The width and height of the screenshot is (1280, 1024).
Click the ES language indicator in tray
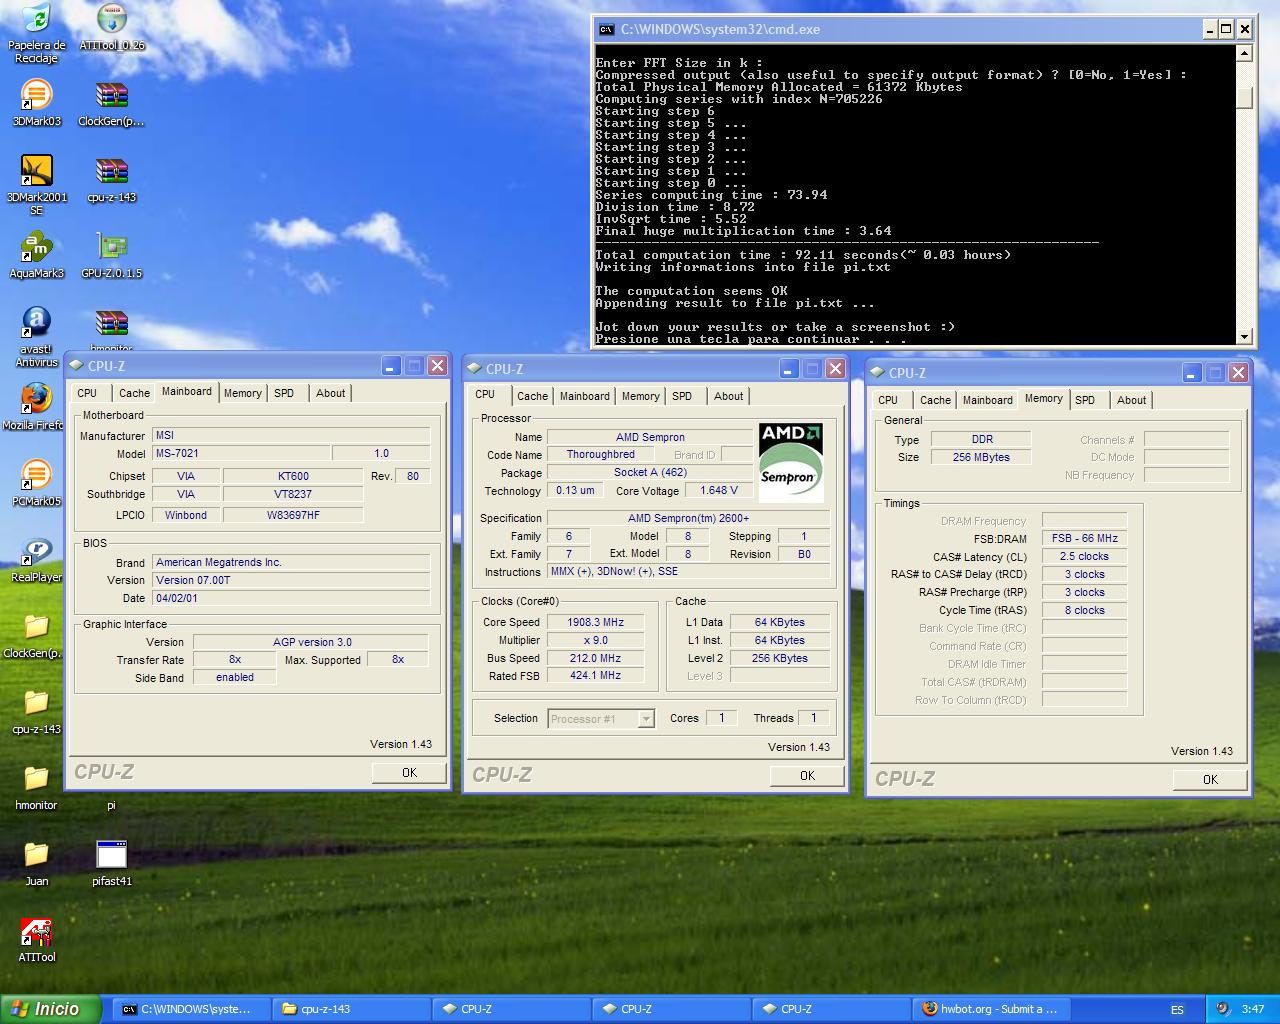[x=1177, y=1010]
